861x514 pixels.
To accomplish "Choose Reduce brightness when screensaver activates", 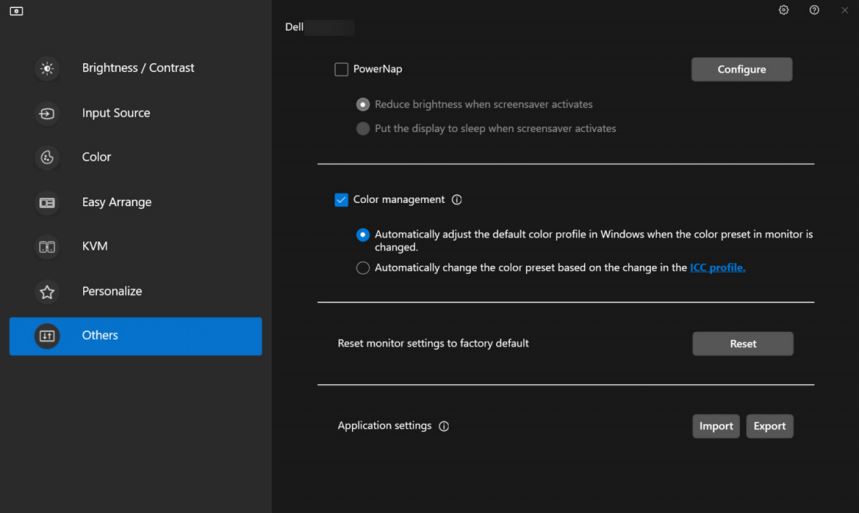I will 363,104.
